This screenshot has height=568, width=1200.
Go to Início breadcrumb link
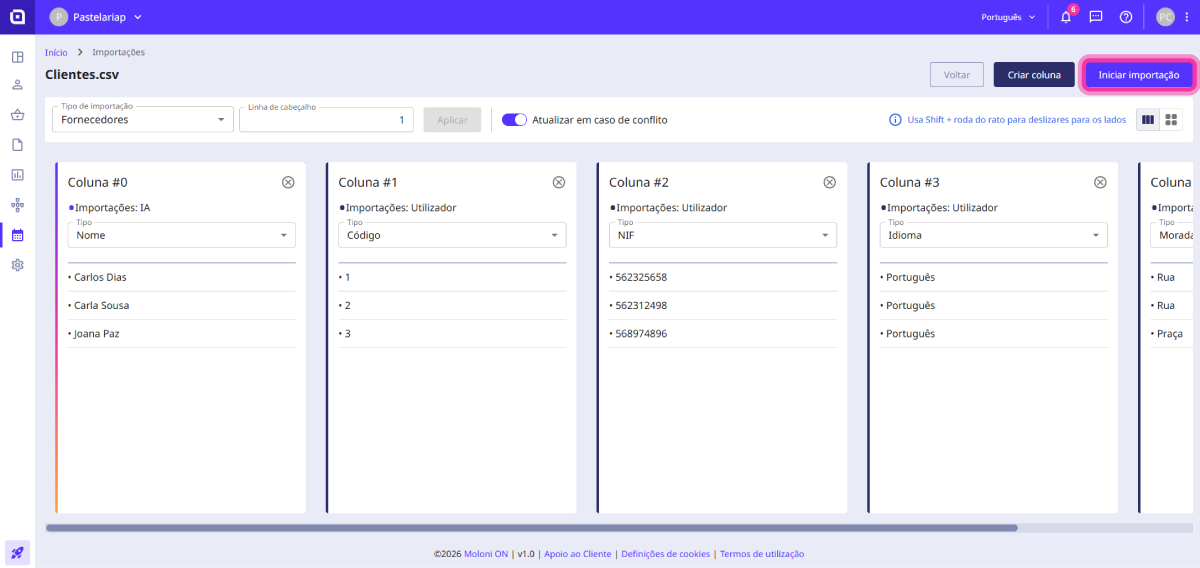(x=56, y=52)
